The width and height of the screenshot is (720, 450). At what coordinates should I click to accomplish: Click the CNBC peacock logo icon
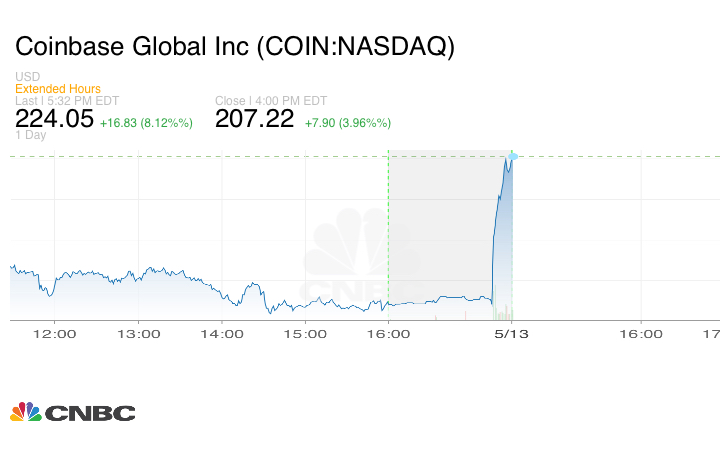click(x=25, y=412)
